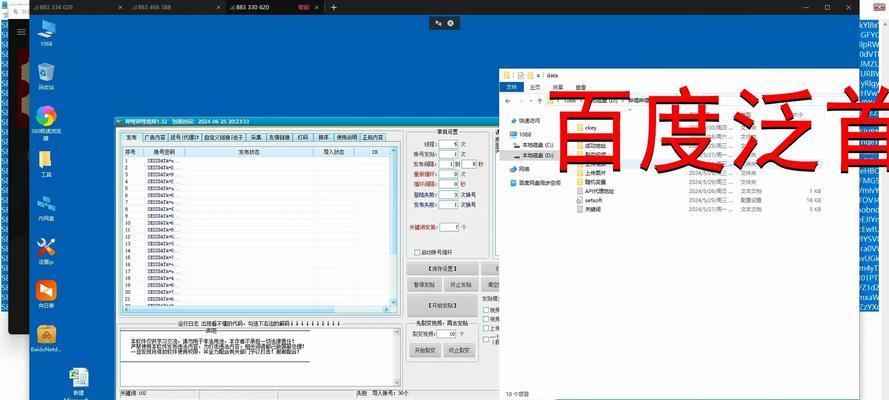Click the account table horizontal scrollbar

click(x=256, y=309)
